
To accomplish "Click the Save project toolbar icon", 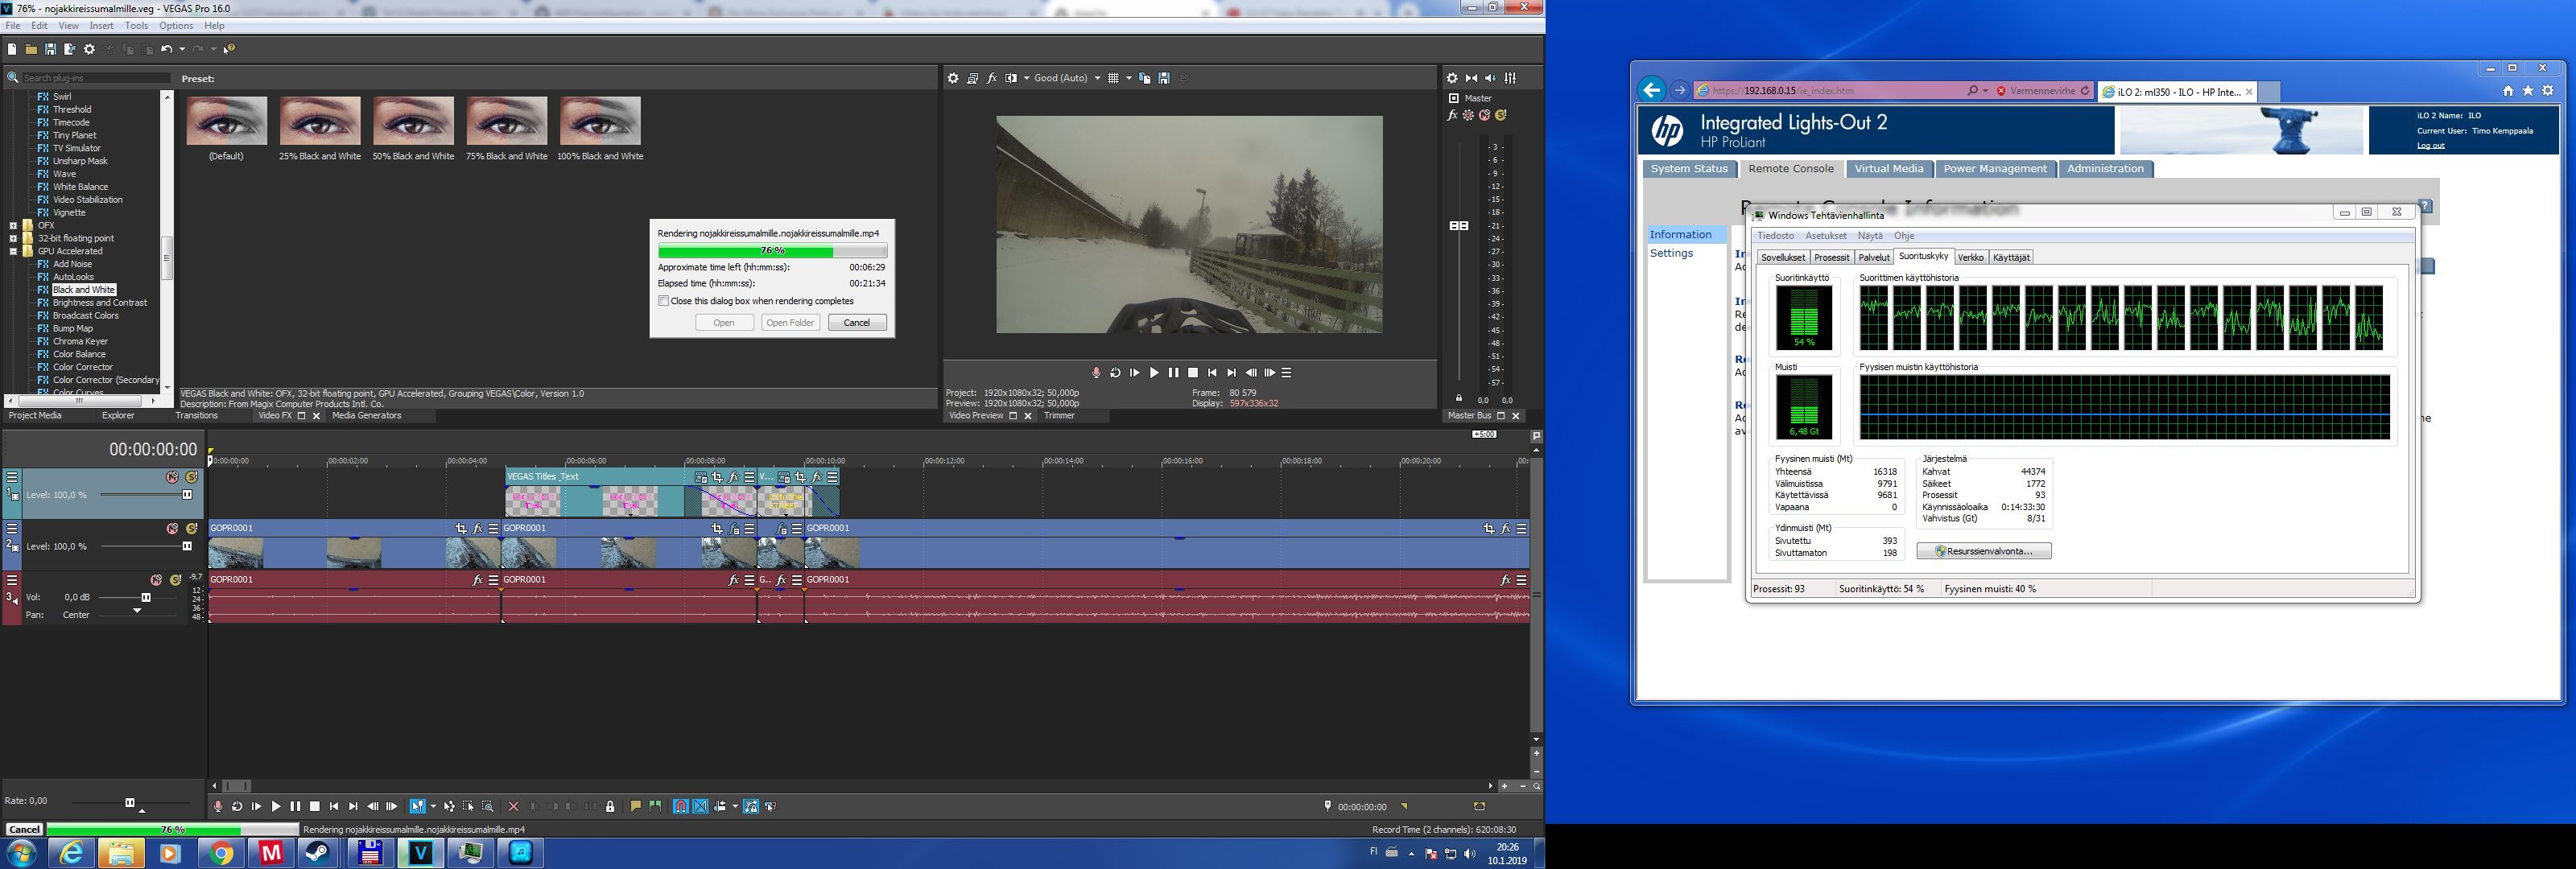I will click(50, 49).
